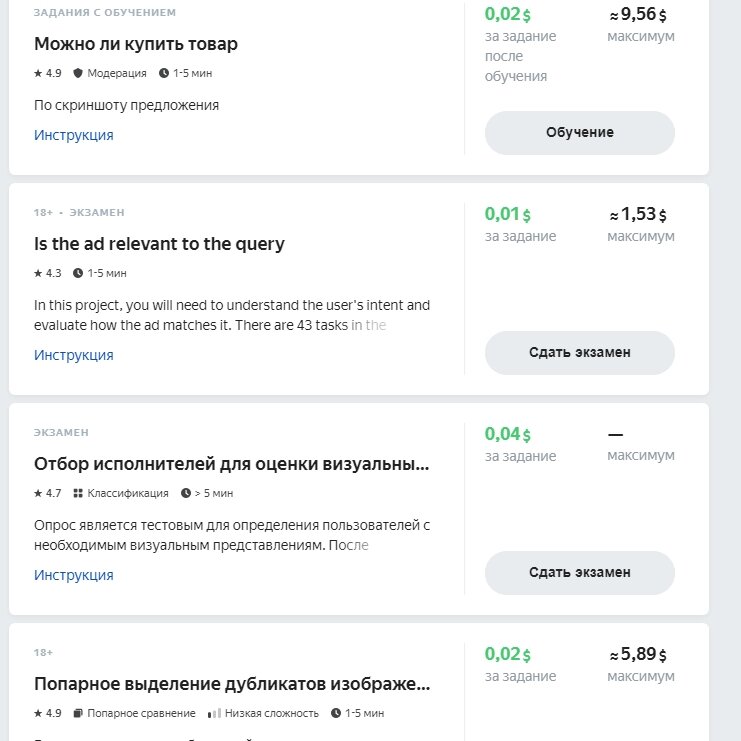Click the clock icon next to > 5 мин
The width and height of the screenshot is (741, 741).
click(x=185, y=493)
